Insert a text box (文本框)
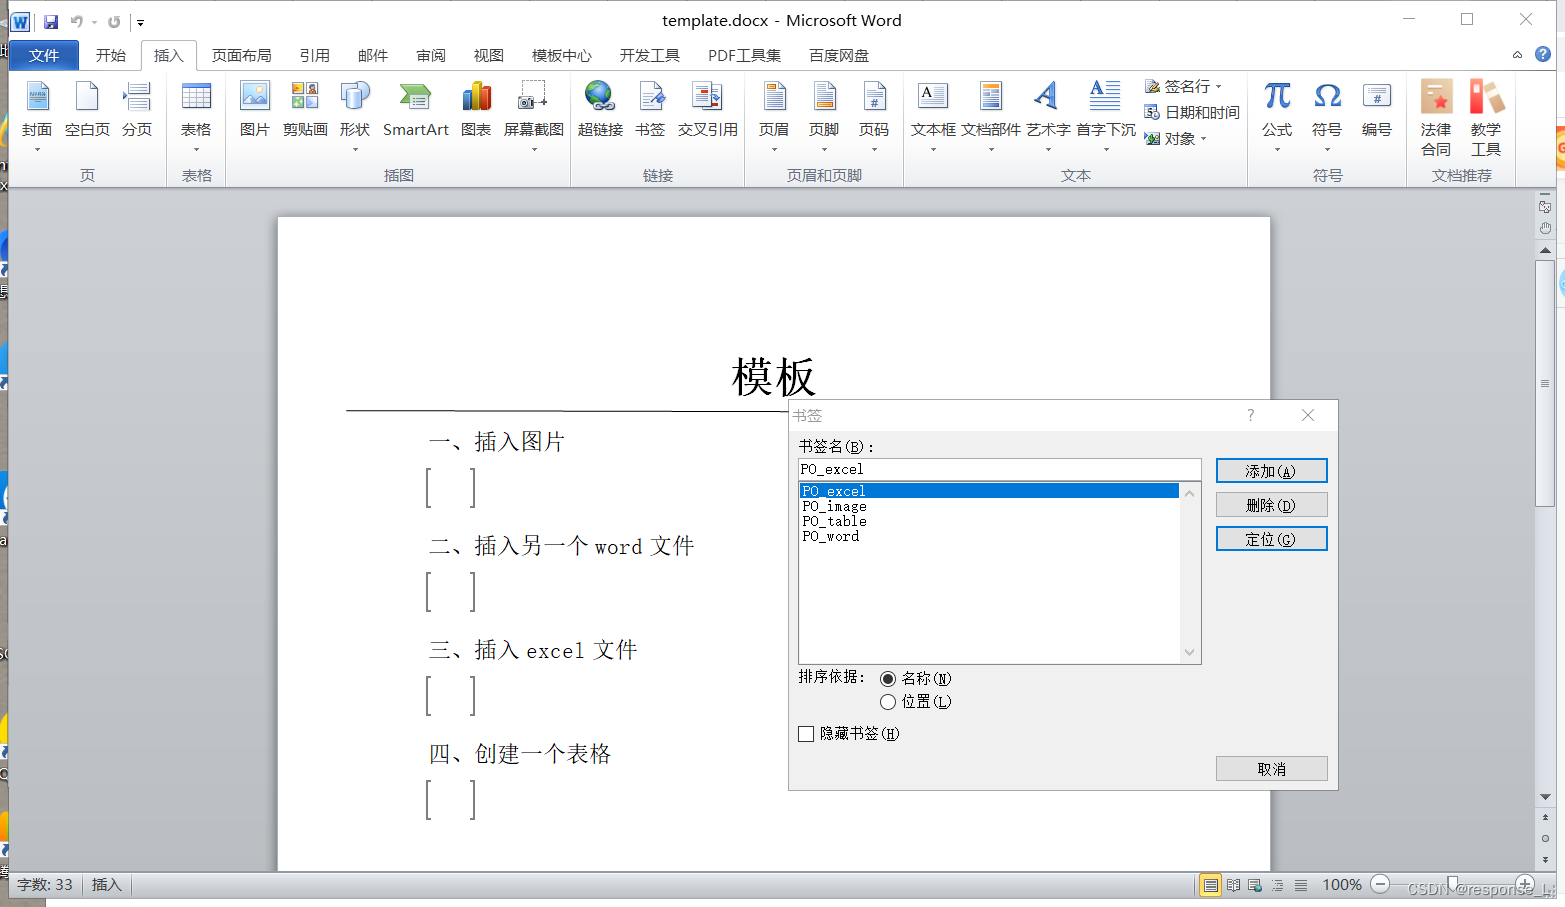Viewport: 1565px width, 907px height. 933,115
